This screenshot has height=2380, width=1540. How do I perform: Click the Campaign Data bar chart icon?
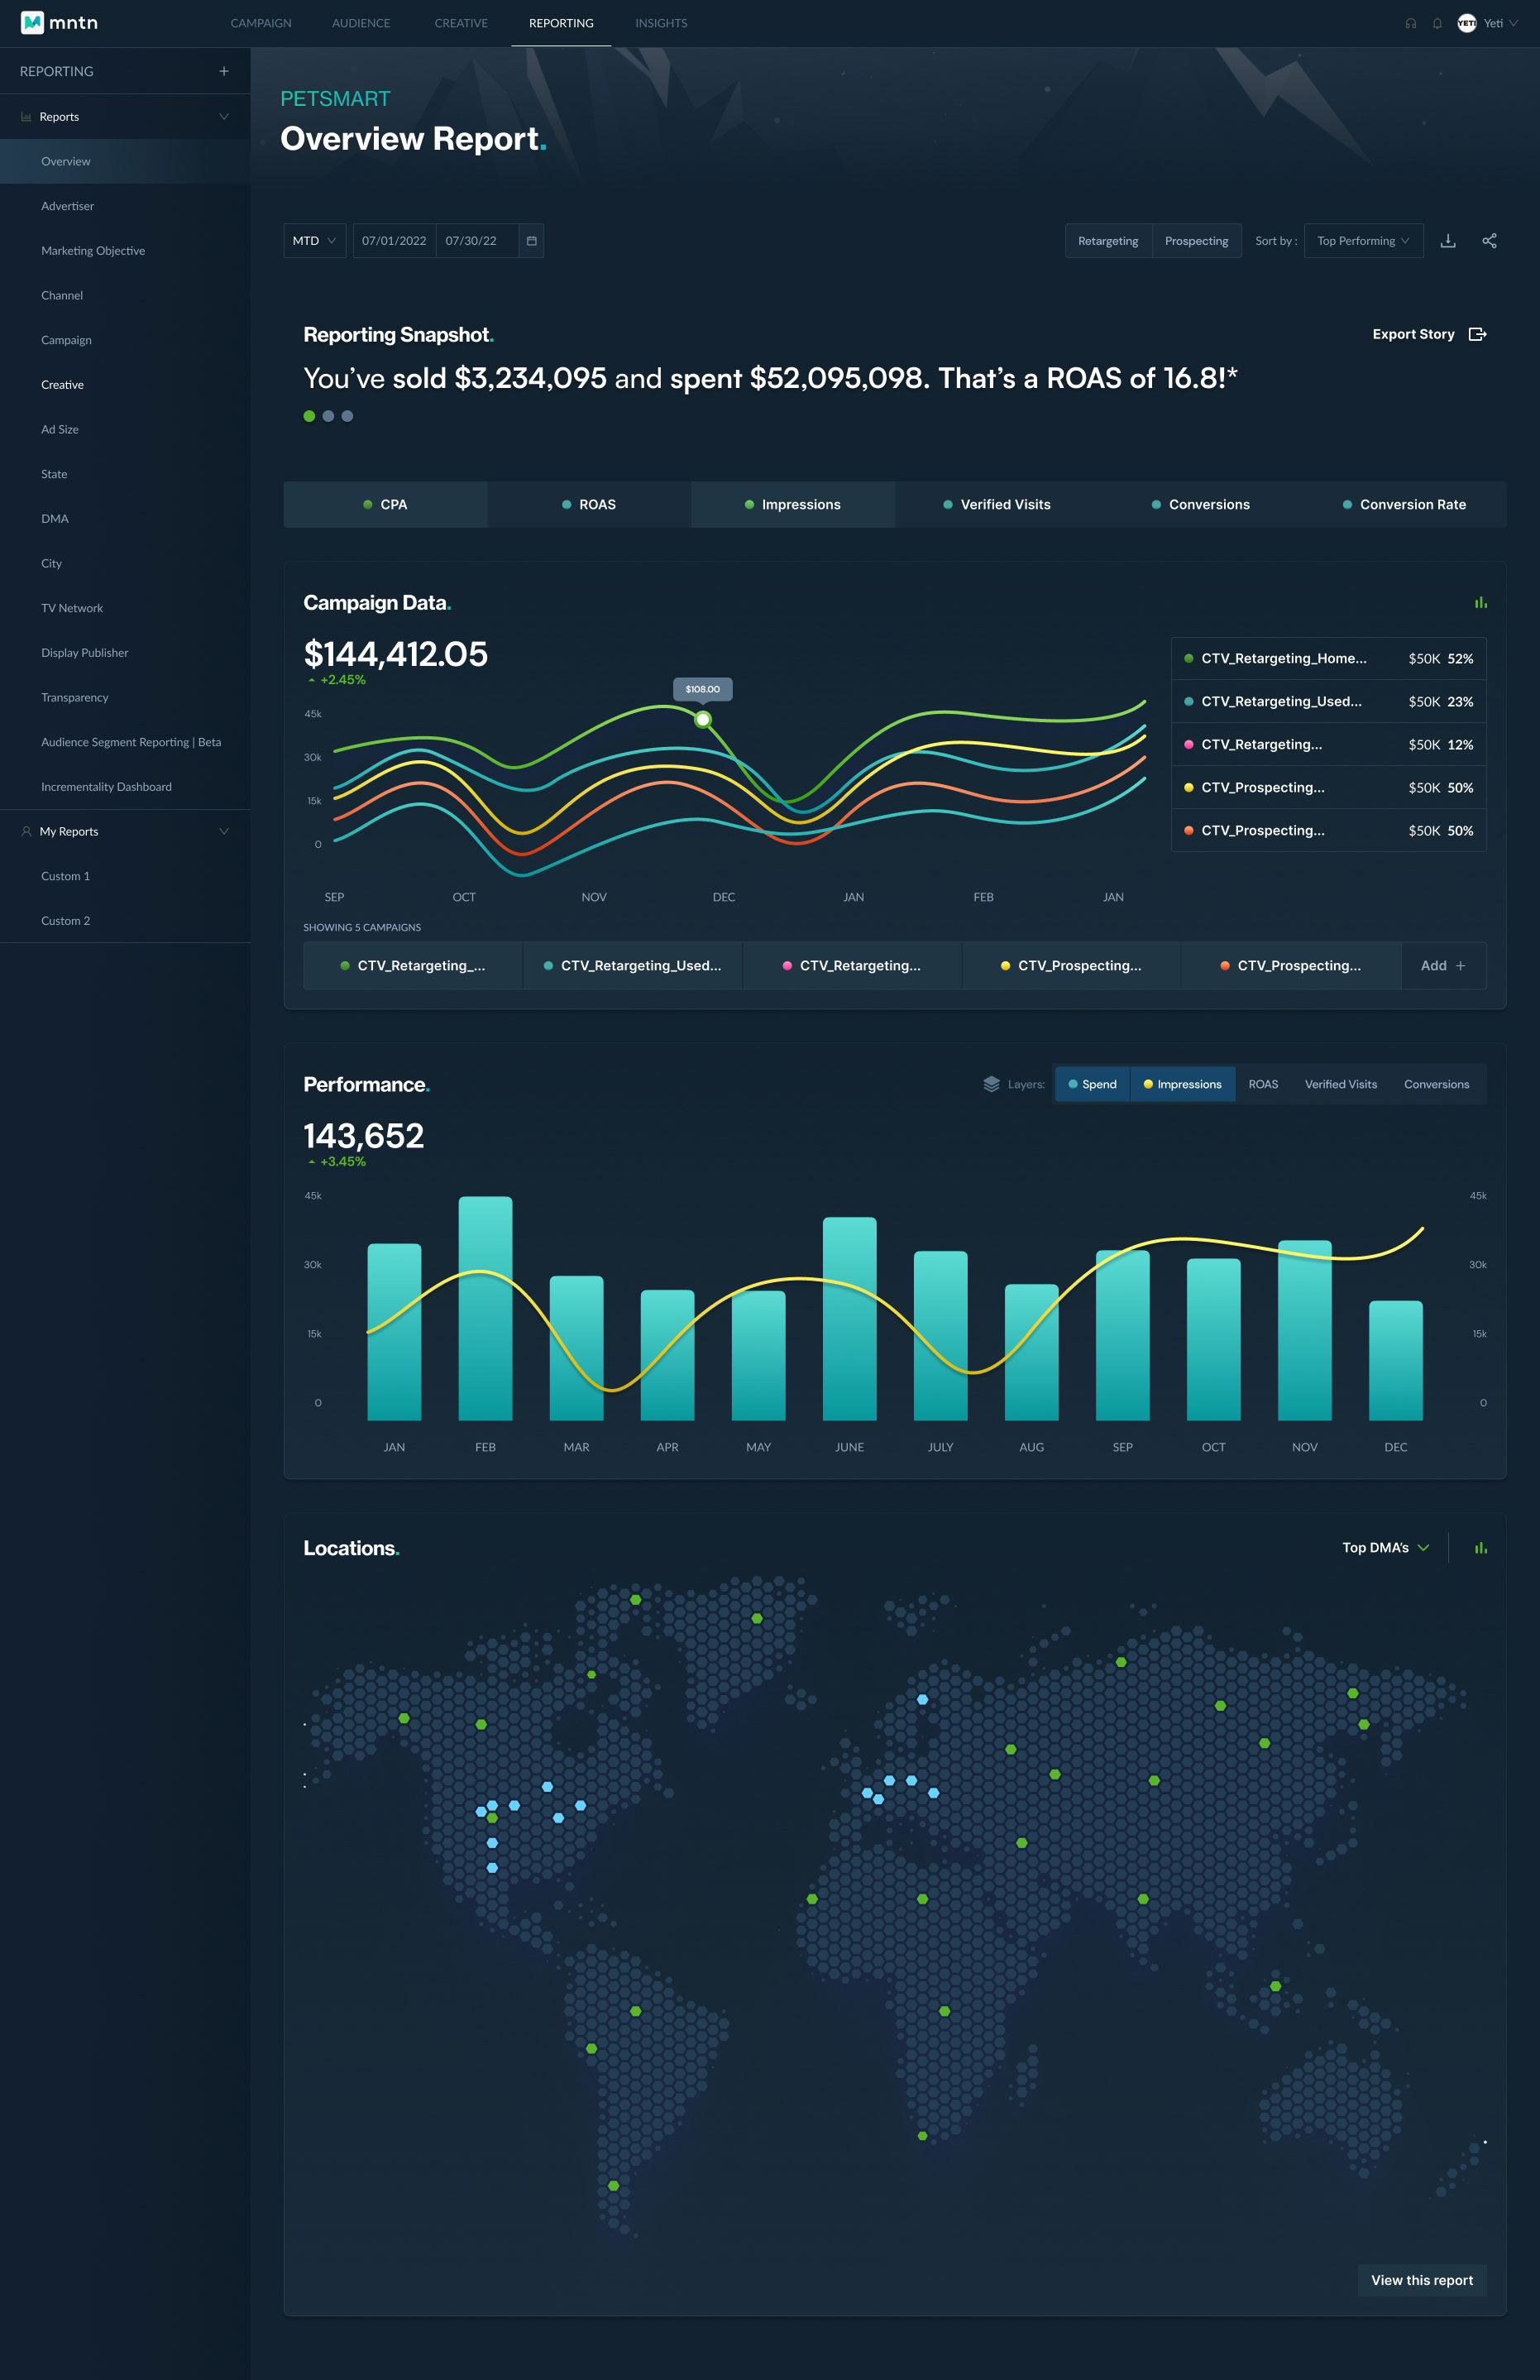tap(1480, 602)
